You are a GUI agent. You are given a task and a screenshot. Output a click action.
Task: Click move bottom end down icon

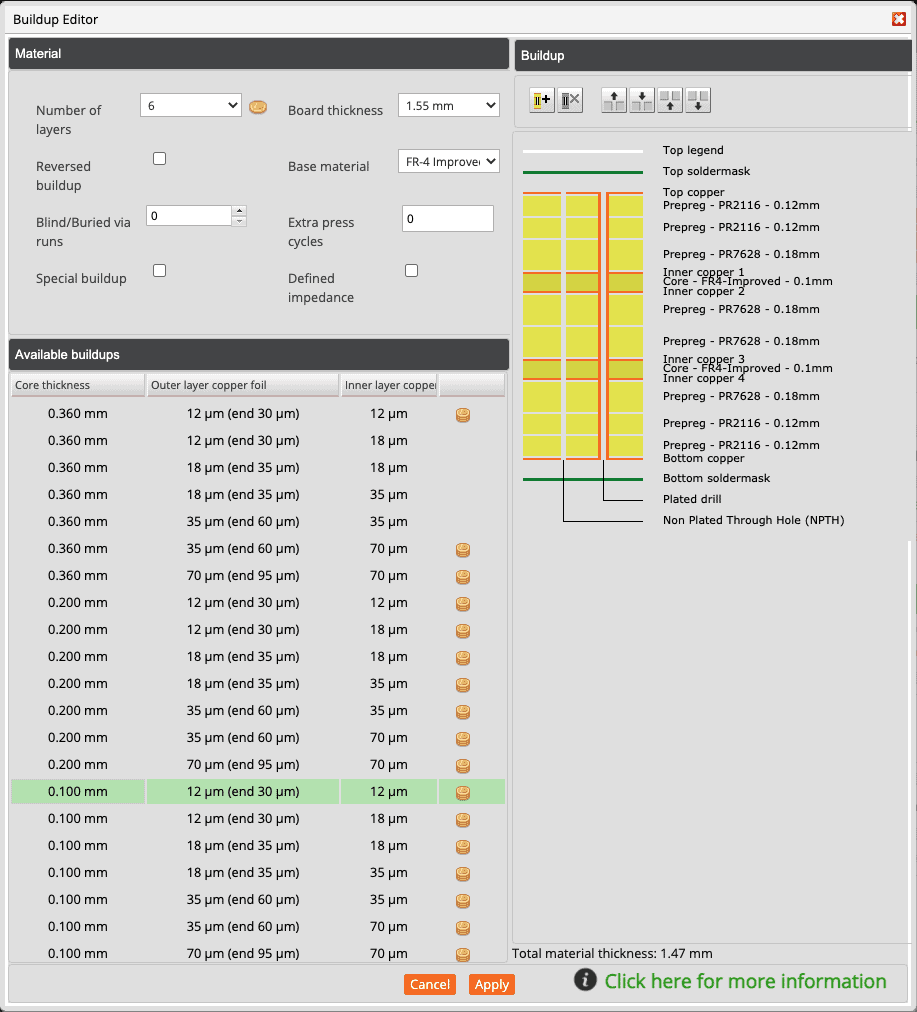click(698, 101)
